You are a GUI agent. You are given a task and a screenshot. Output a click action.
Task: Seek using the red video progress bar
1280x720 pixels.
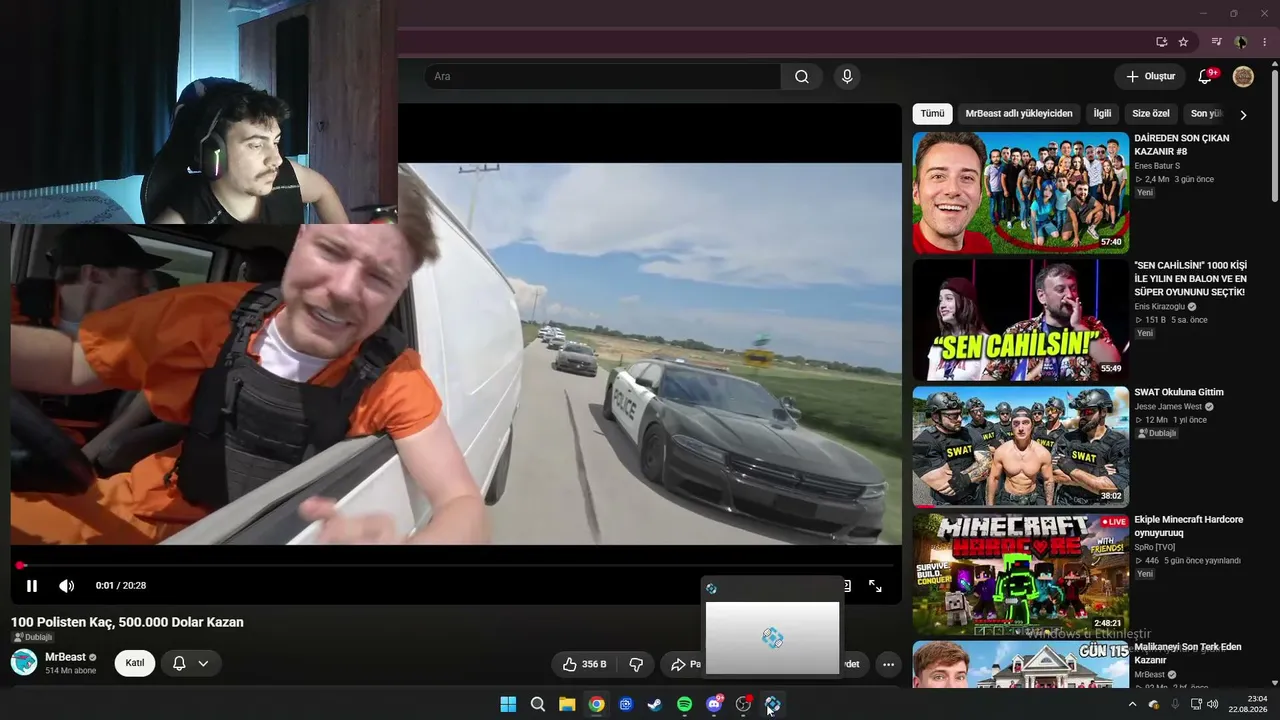click(x=457, y=566)
